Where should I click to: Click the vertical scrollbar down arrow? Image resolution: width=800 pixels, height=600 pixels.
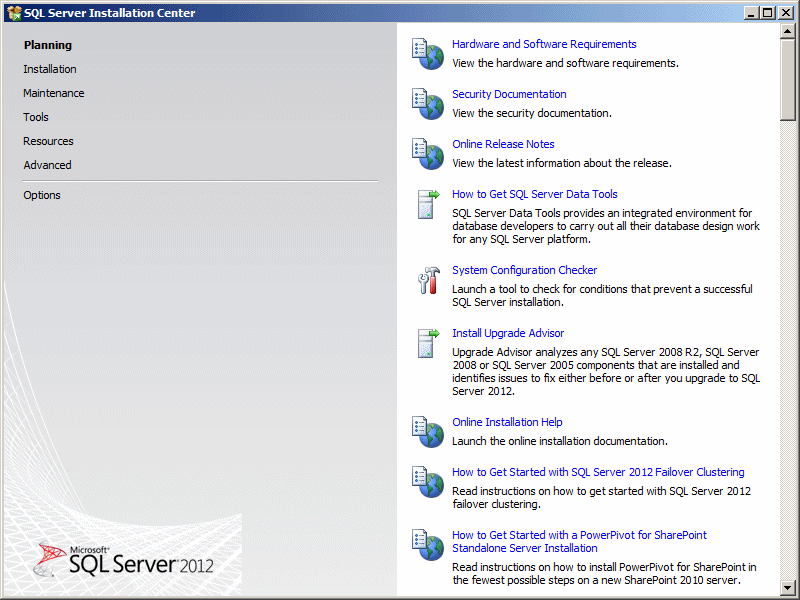[787, 587]
